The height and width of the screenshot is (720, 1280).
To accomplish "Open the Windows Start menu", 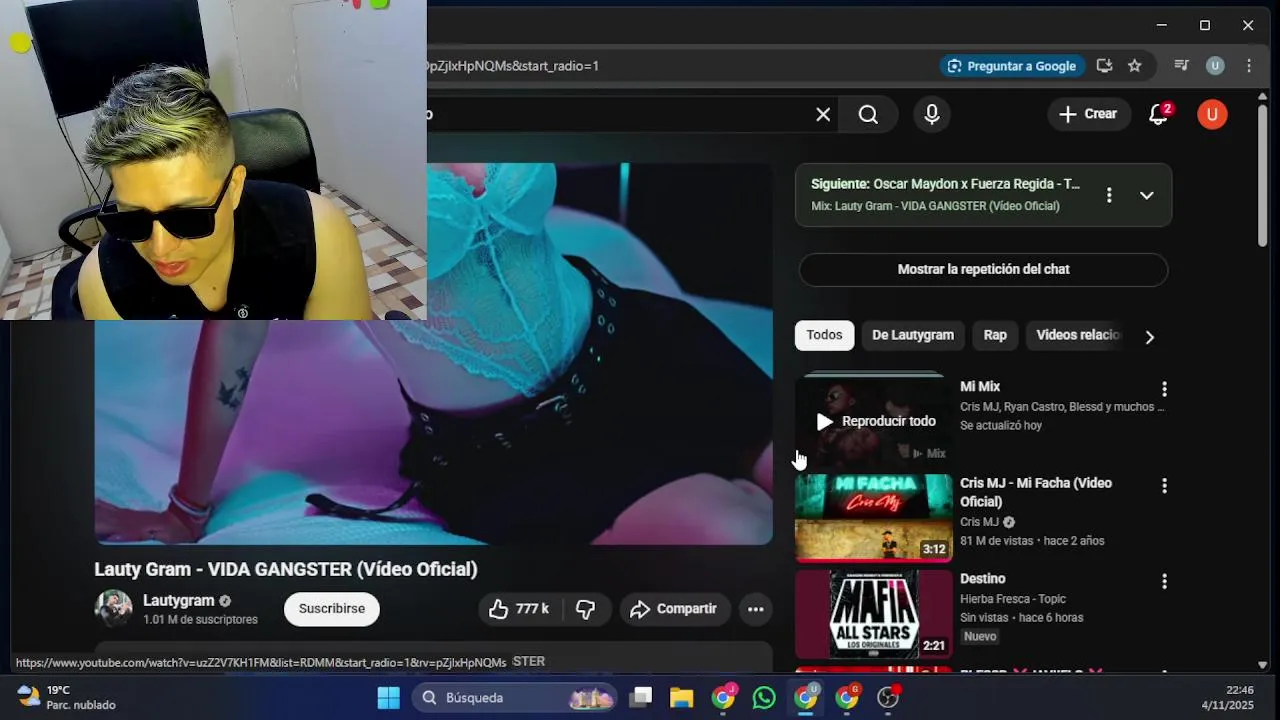I will click(388, 698).
